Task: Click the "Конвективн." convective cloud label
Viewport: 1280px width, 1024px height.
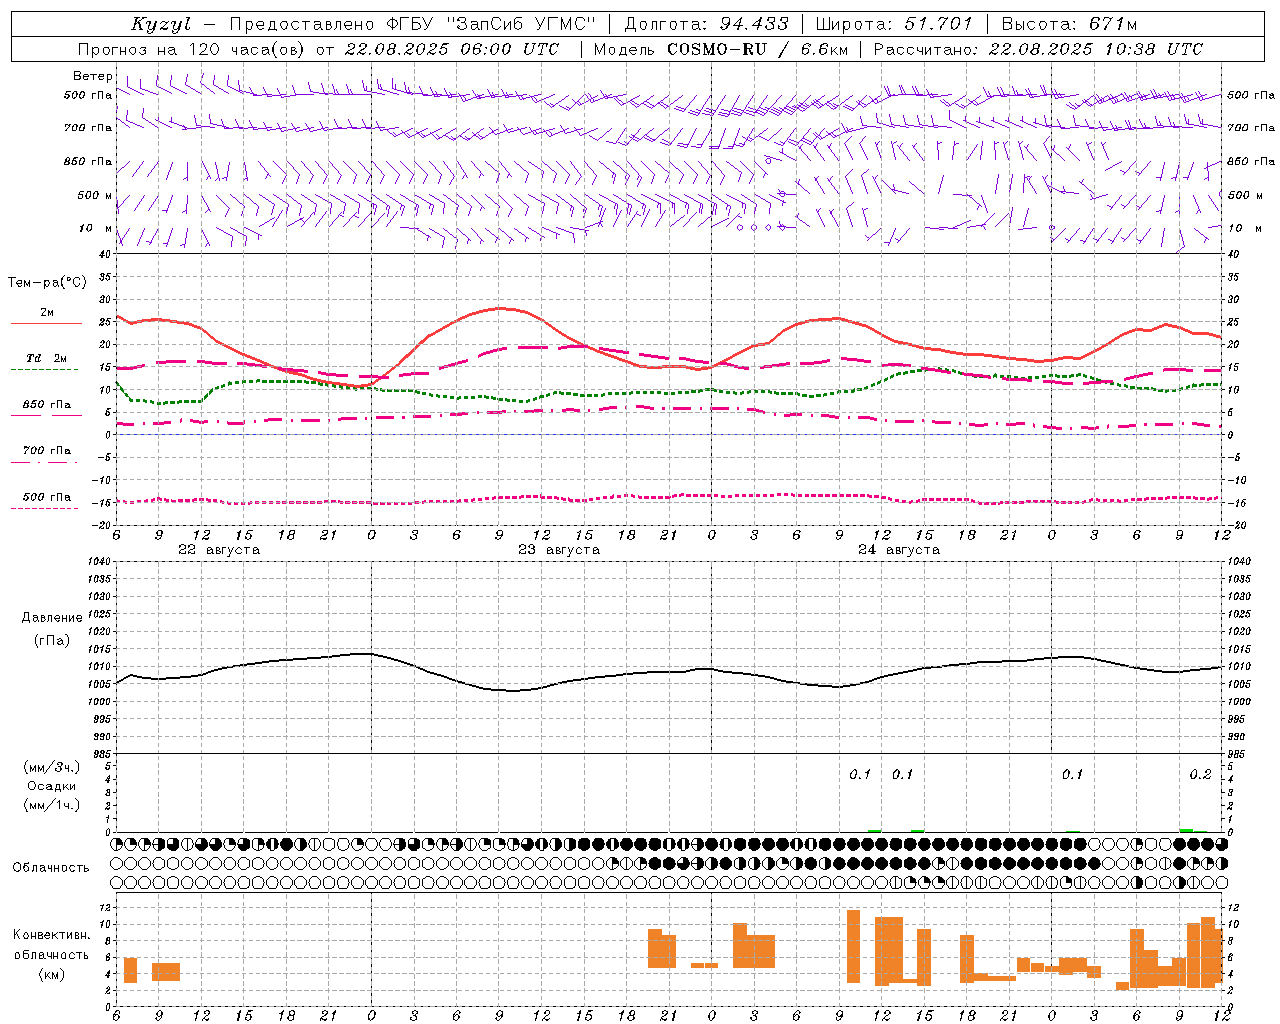Action: [x=51, y=934]
